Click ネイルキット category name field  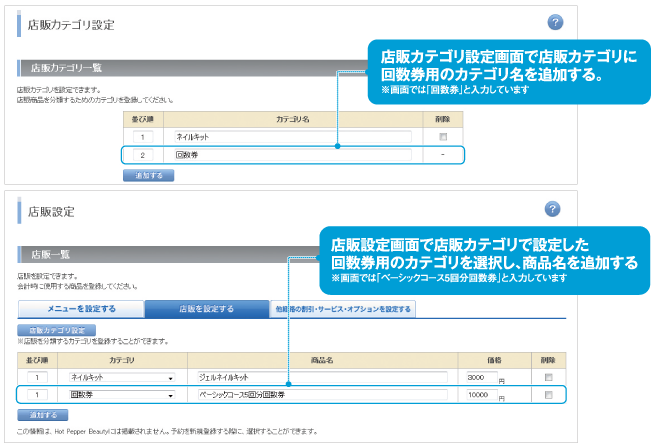[x=291, y=136]
